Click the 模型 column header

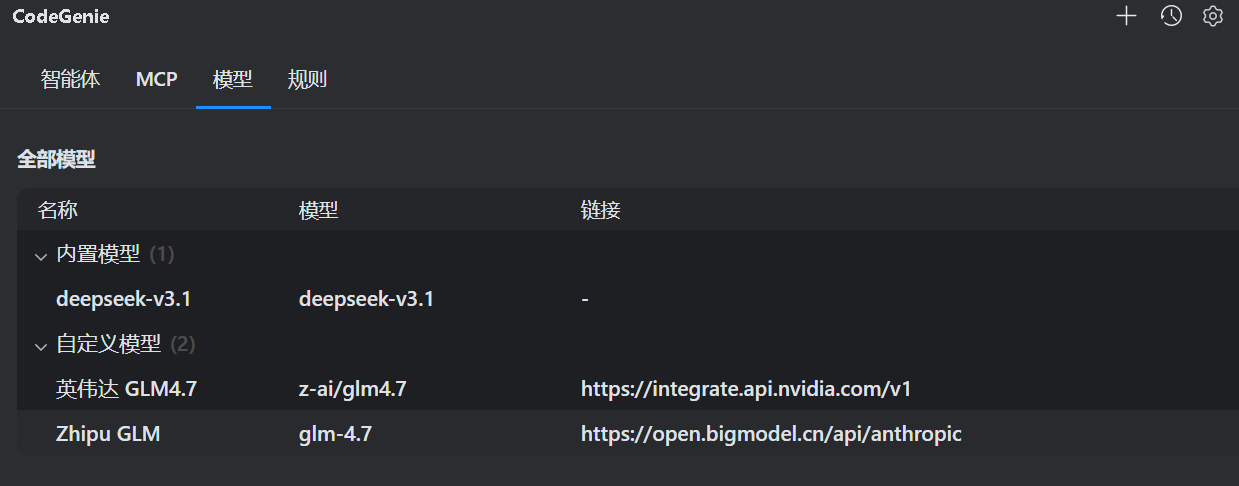(x=319, y=210)
